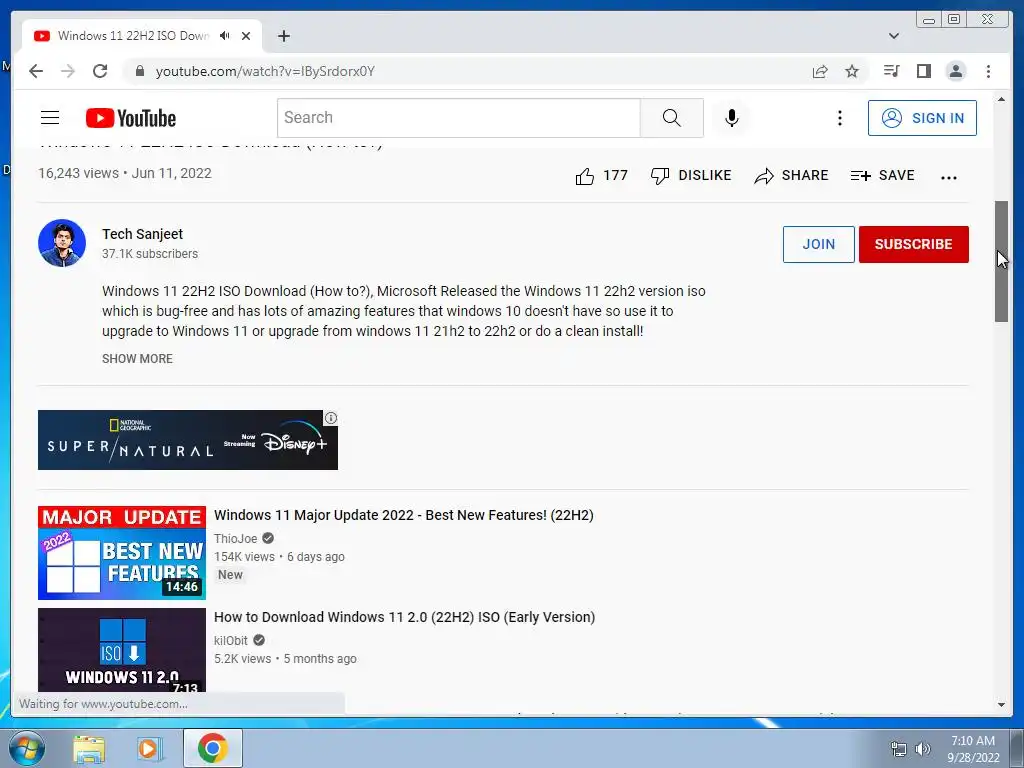
Task: Bookmark this tab with star icon
Action: click(x=852, y=71)
